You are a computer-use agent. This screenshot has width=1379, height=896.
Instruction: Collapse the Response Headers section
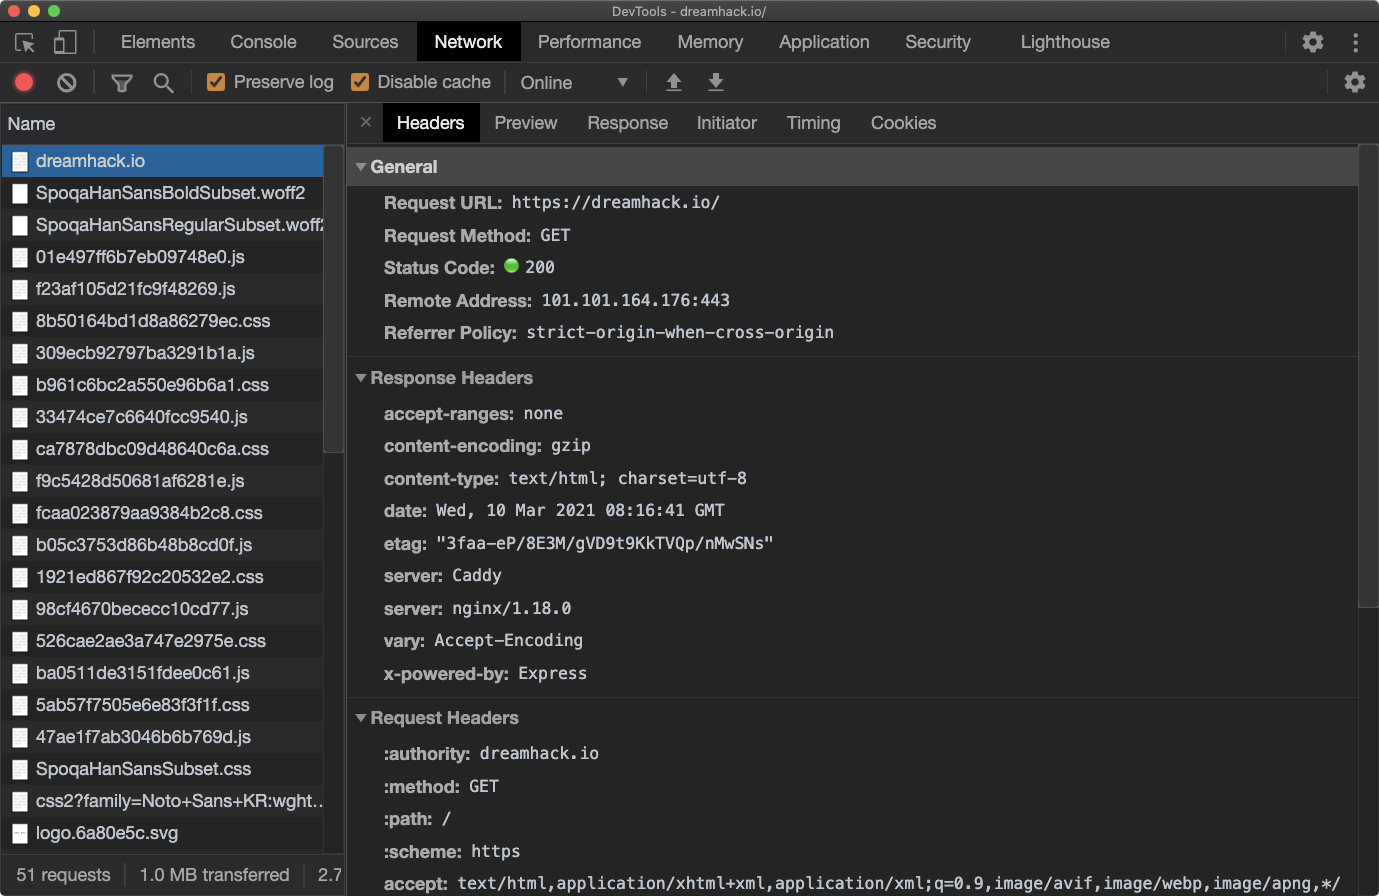(x=361, y=378)
